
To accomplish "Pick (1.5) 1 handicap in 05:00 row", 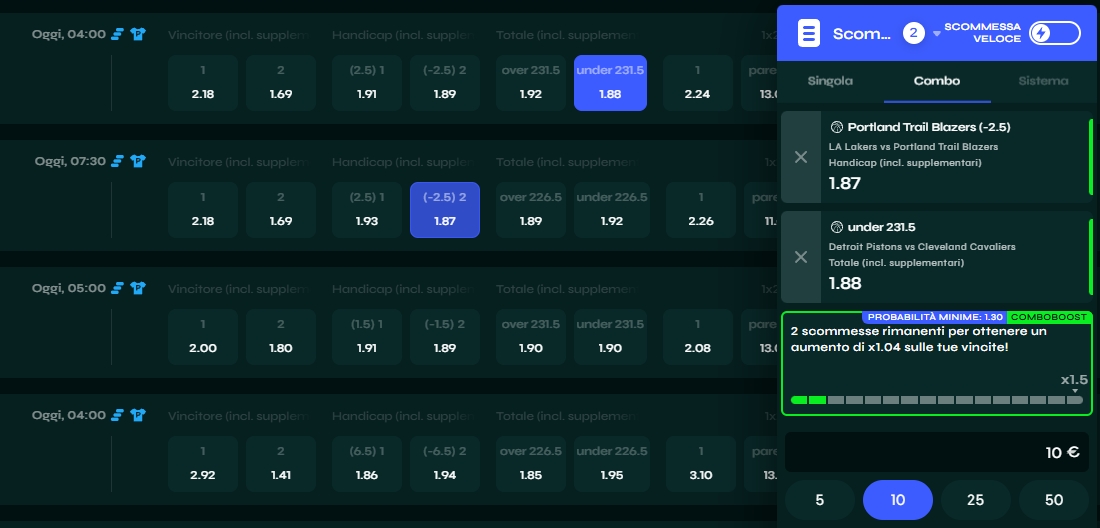I will tap(367, 337).
